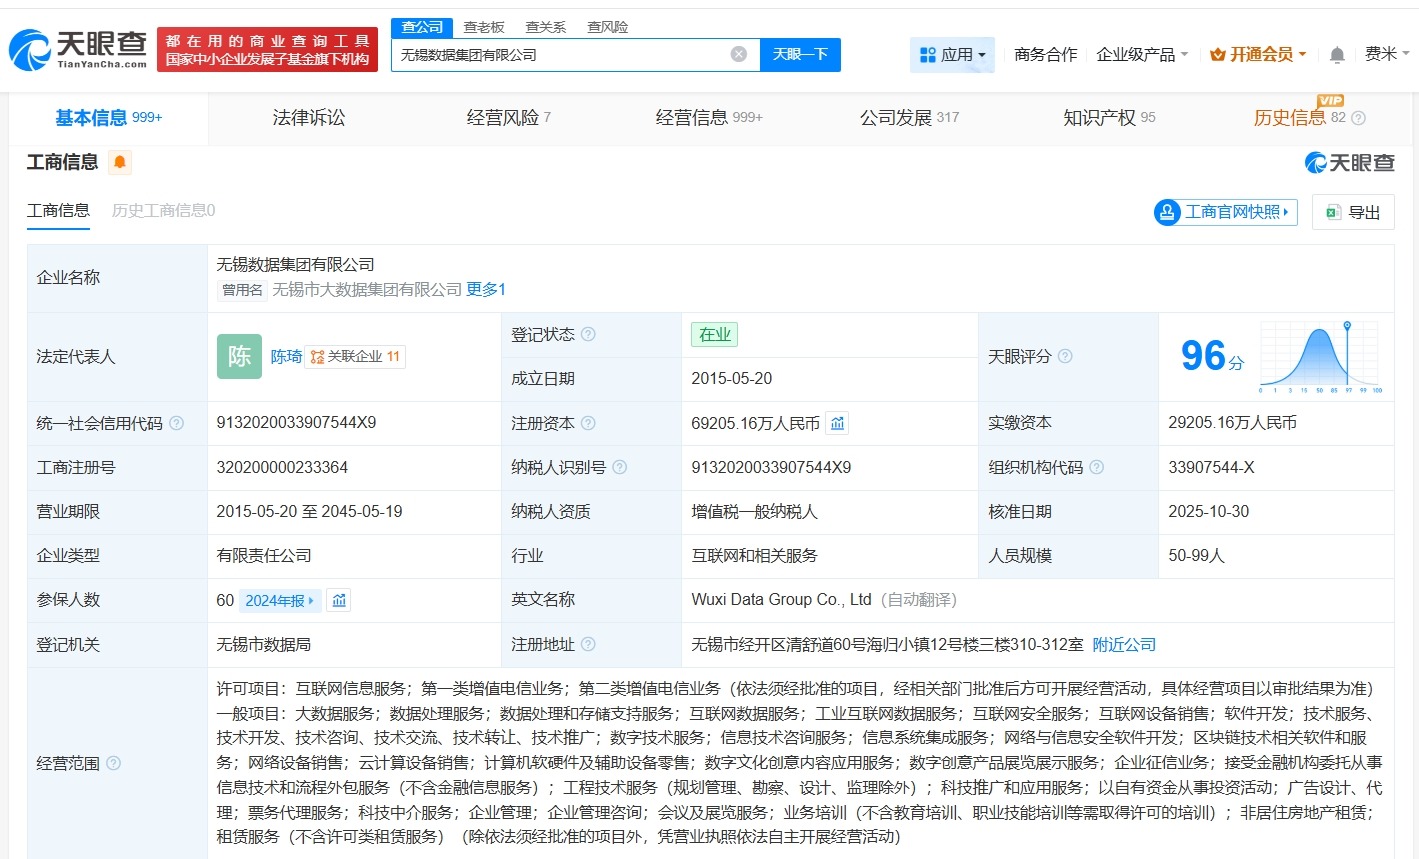The image size is (1419, 859).
Task: Click the score curve chart beside 96分
Action: 1317,355
